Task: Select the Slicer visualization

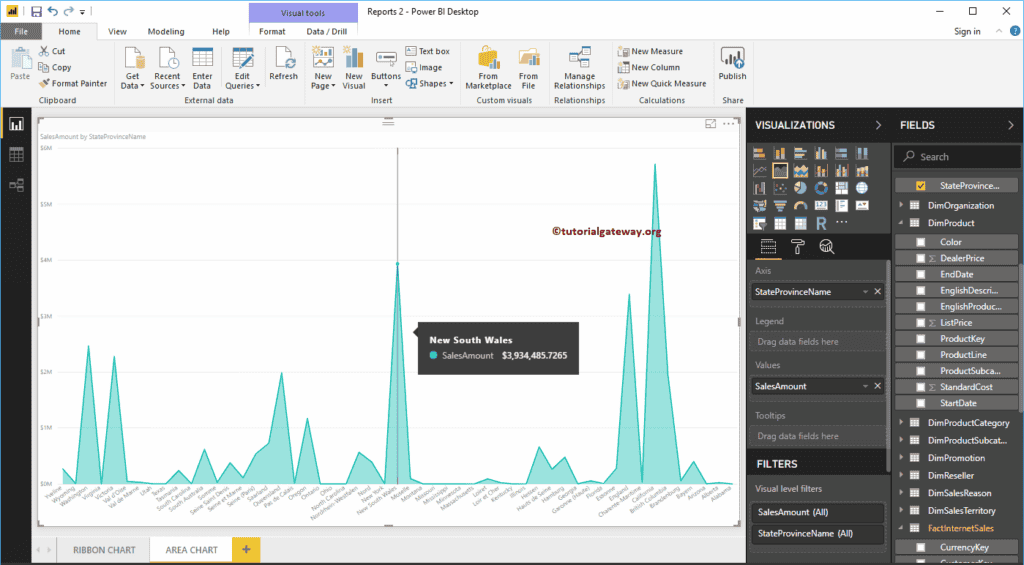Action: pos(759,223)
